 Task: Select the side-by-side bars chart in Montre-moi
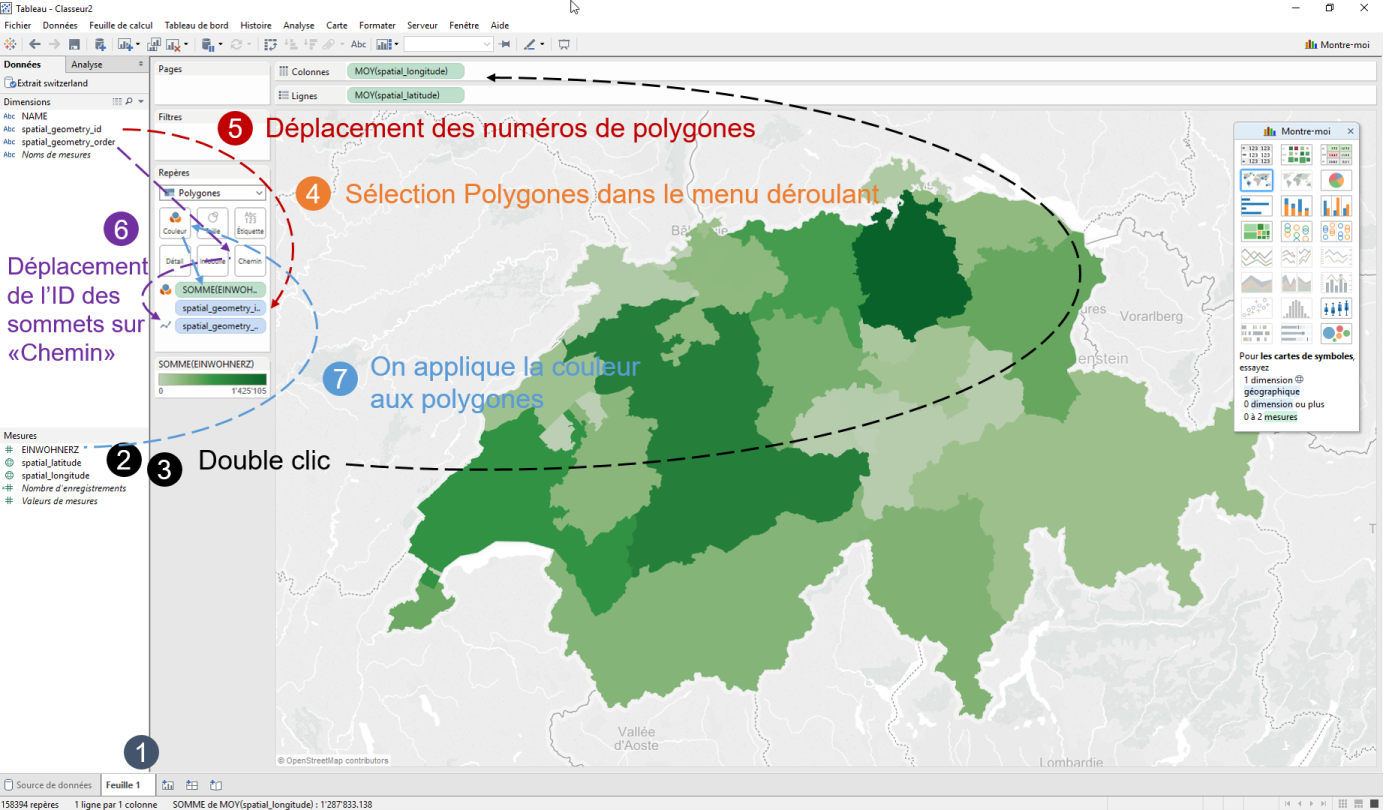pyautogui.click(x=1336, y=206)
